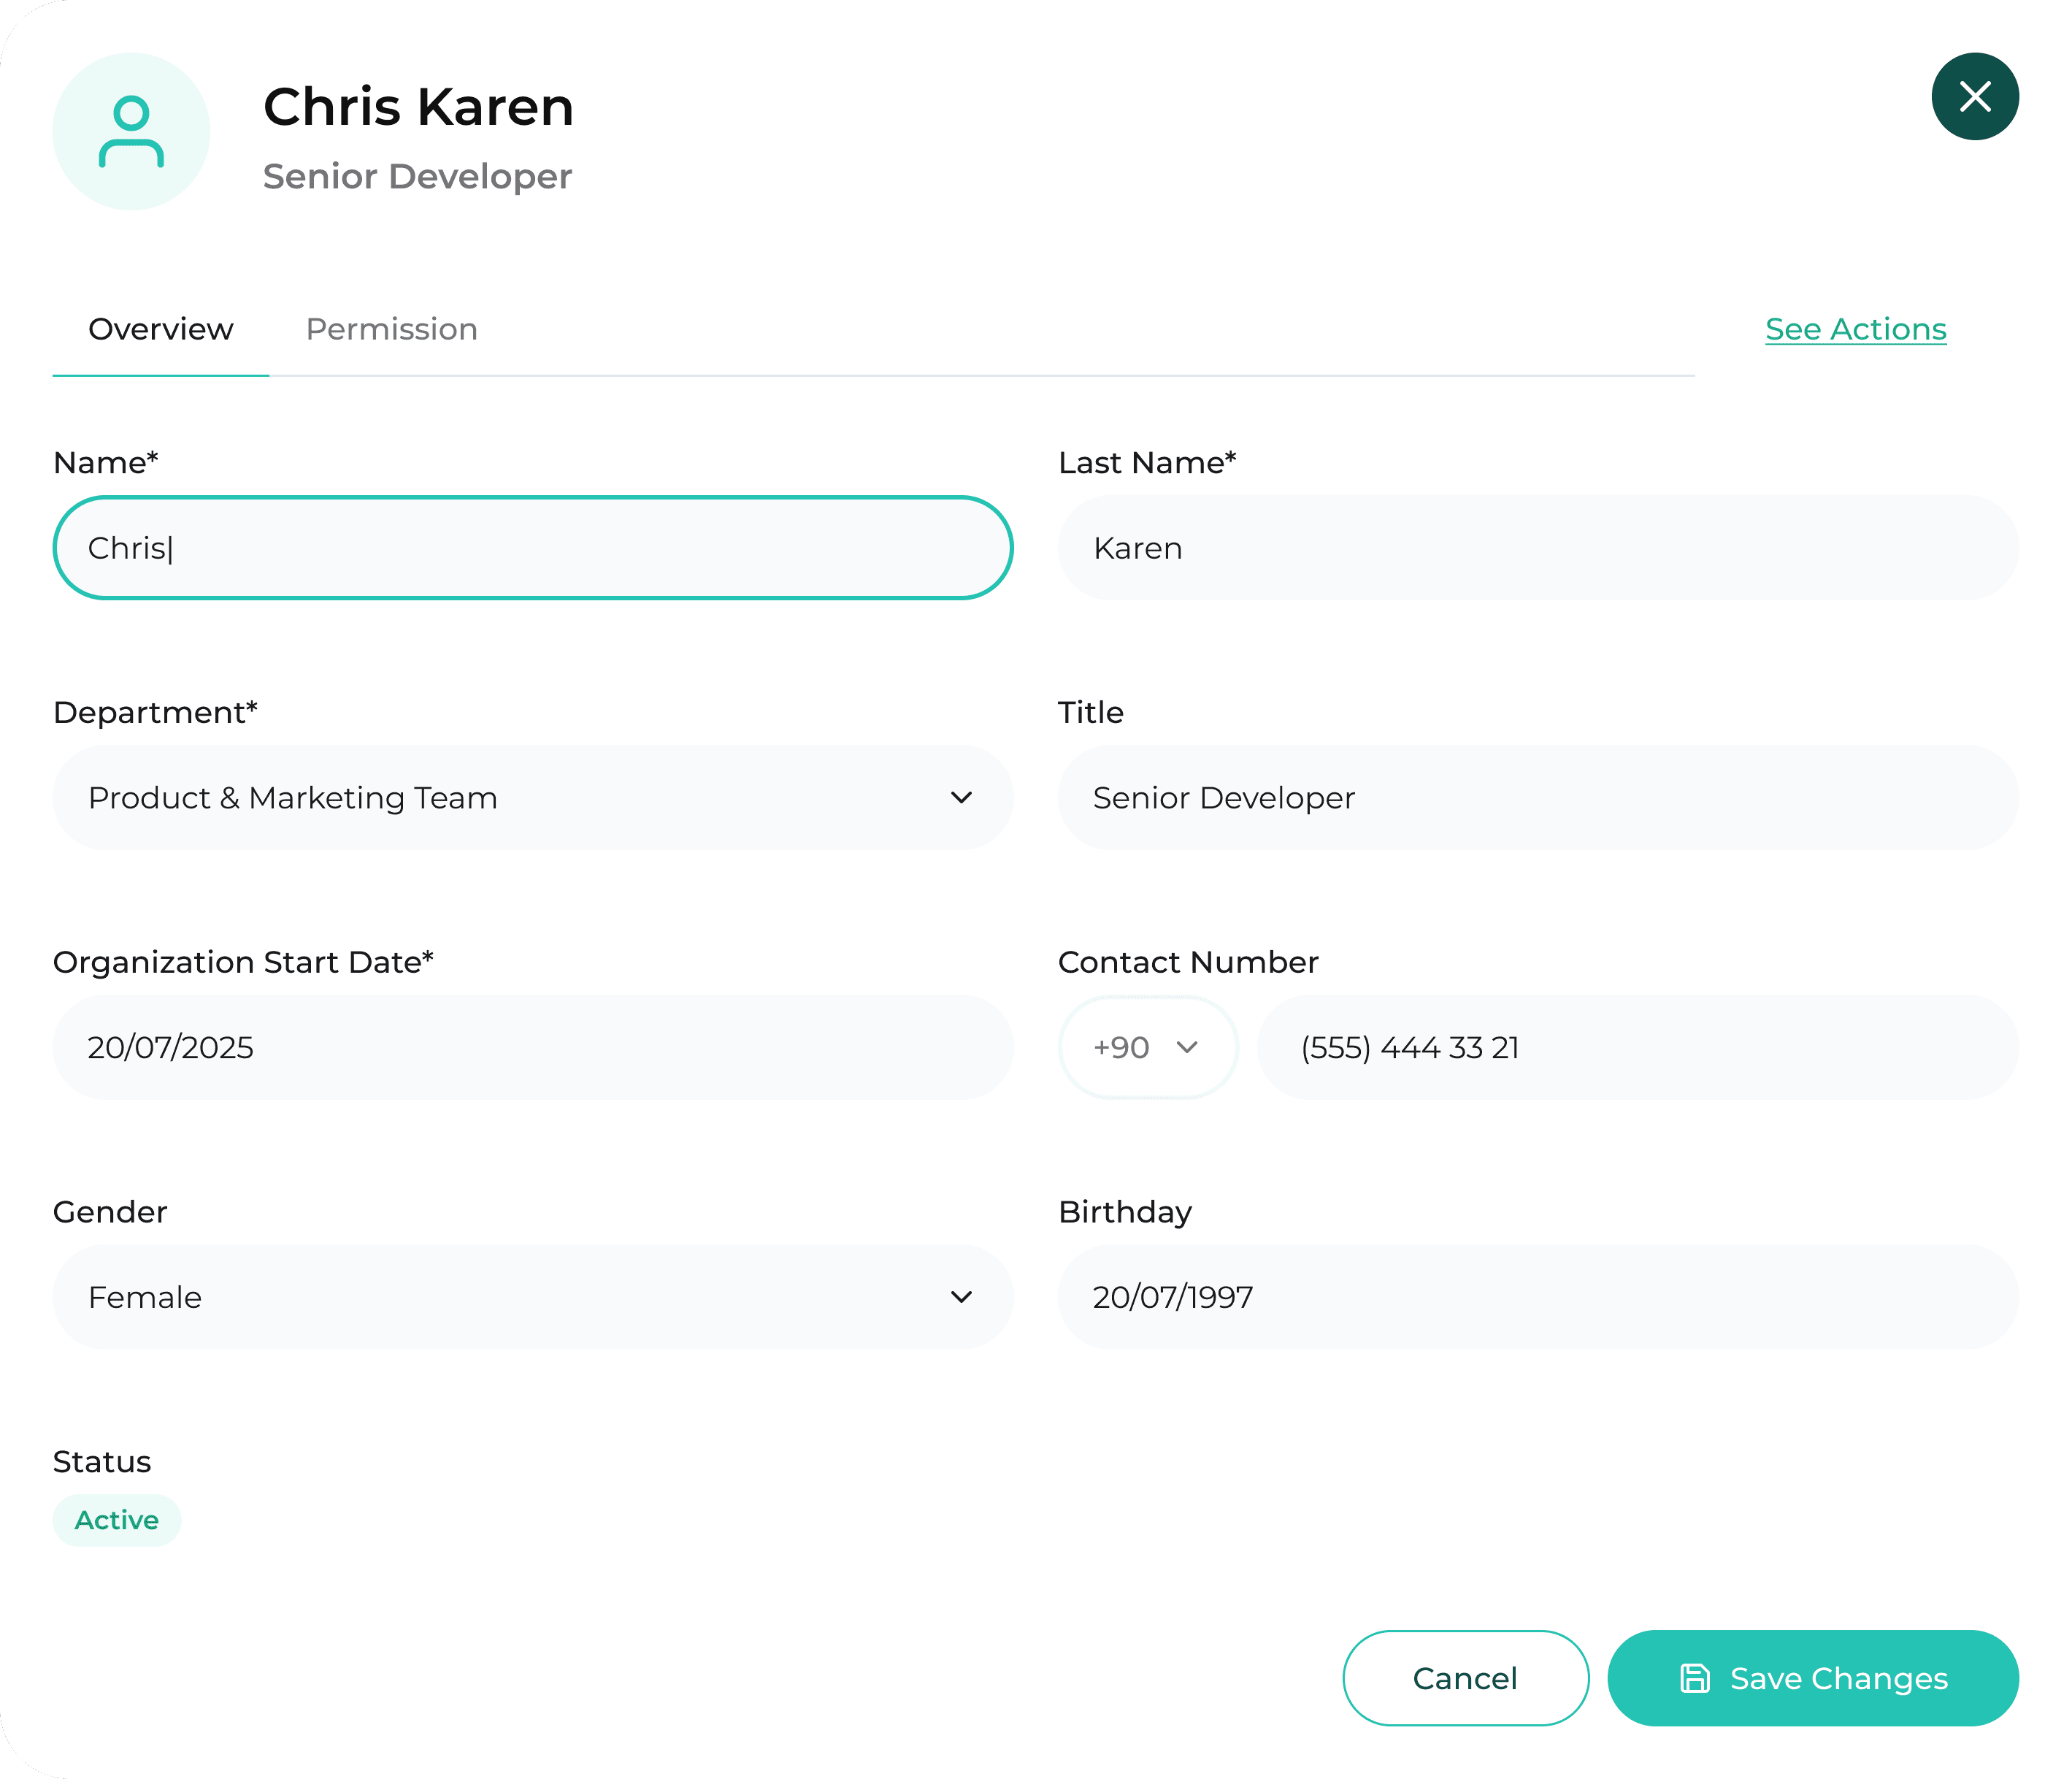Click the Last Name field Karen
Image resolution: width=2072 pixels, height=1779 pixels.
1537,548
